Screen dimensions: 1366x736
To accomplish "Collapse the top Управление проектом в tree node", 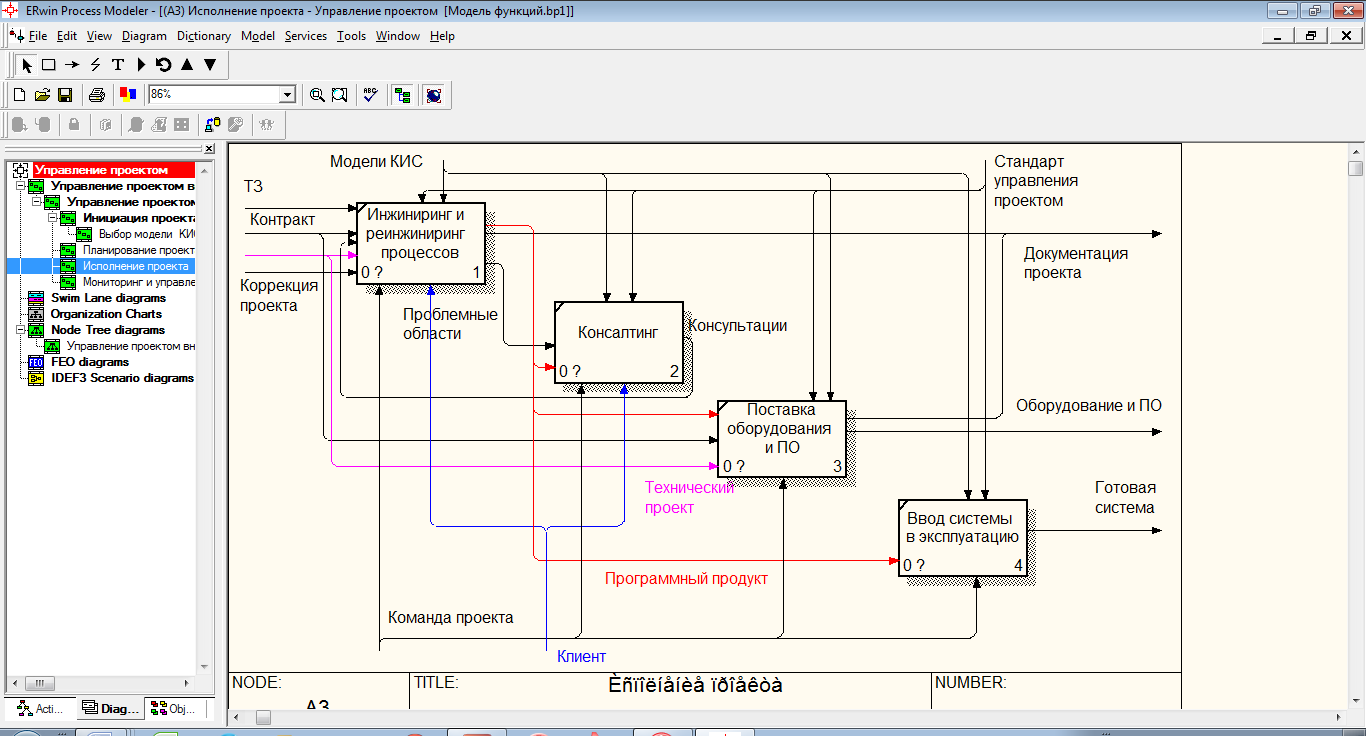I will [21, 186].
